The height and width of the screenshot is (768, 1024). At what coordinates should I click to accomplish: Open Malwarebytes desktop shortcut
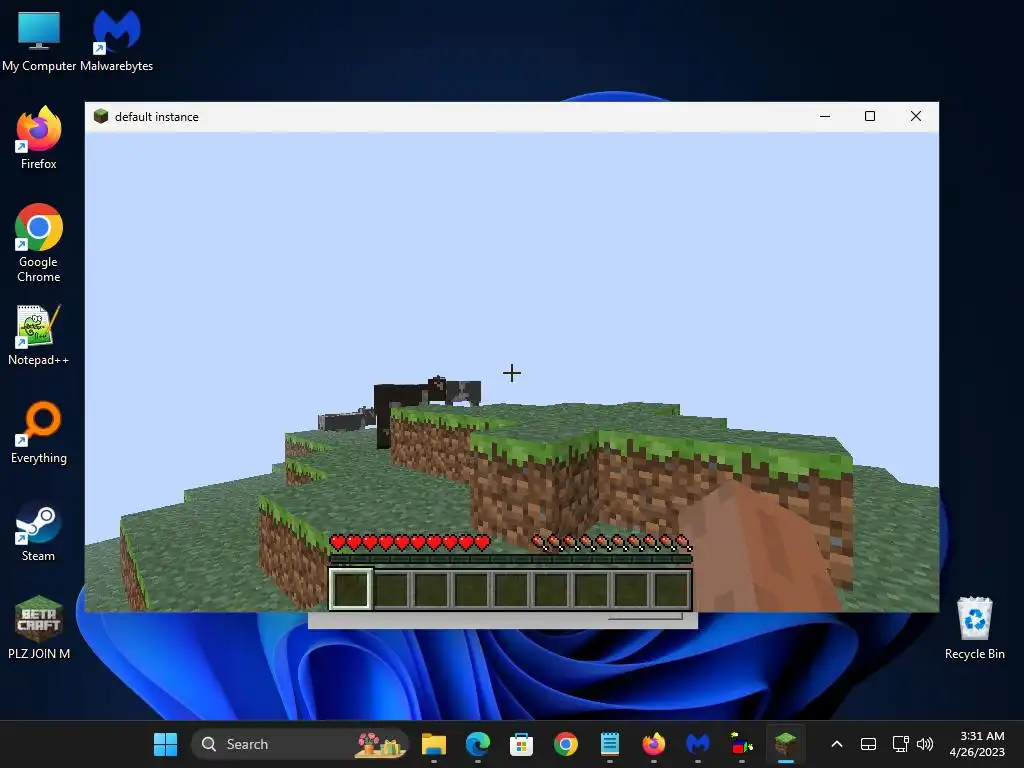tap(116, 39)
